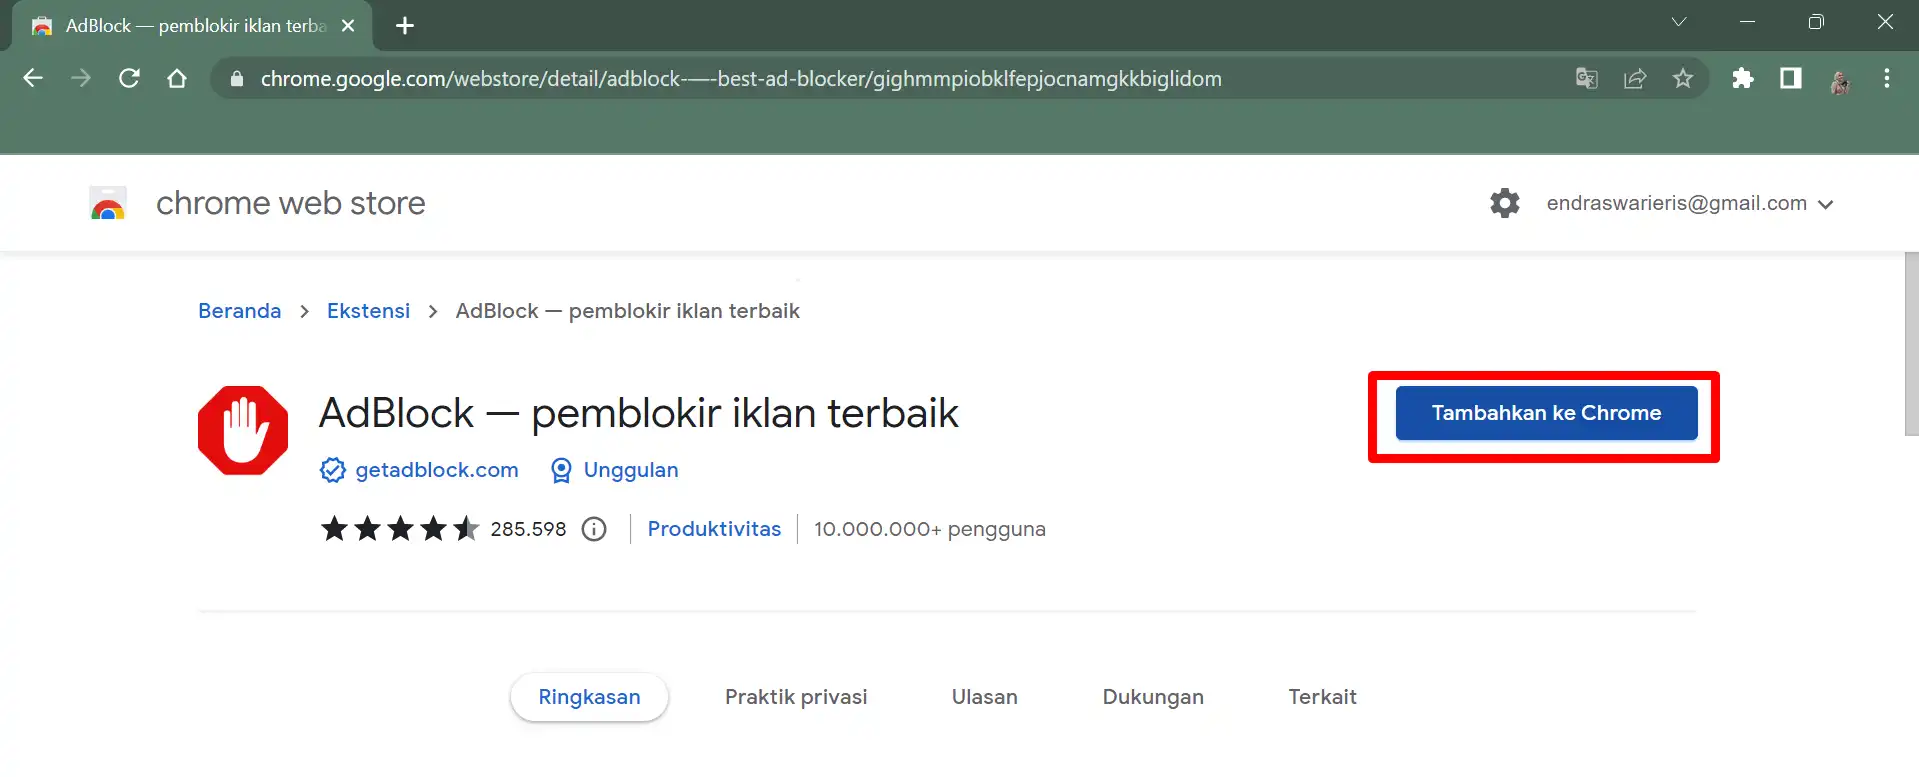The width and height of the screenshot is (1919, 777).
Task: Select the AdBlock browser tab
Action: click(192, 26)
